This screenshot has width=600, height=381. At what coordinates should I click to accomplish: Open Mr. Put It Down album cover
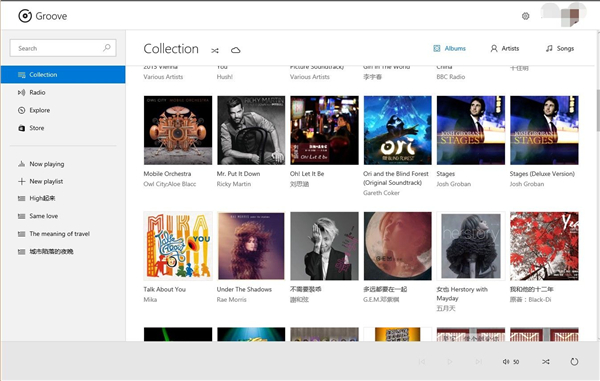[251, 130]
